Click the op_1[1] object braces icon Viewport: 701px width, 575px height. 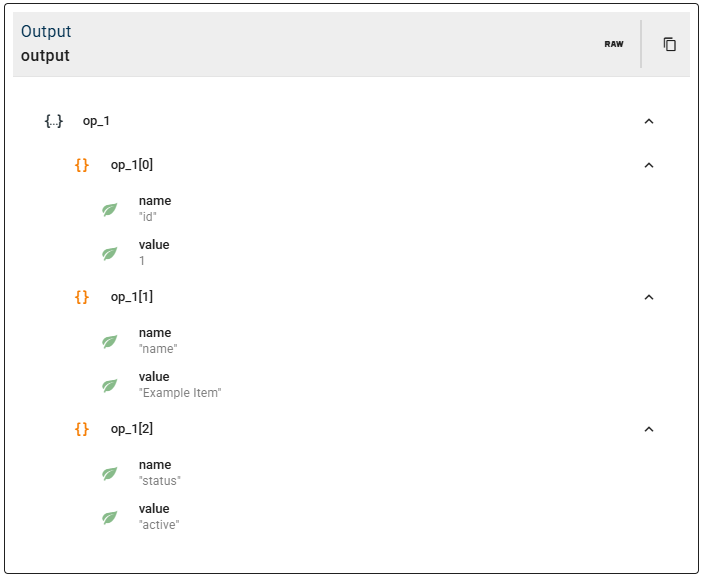[82, 297]
